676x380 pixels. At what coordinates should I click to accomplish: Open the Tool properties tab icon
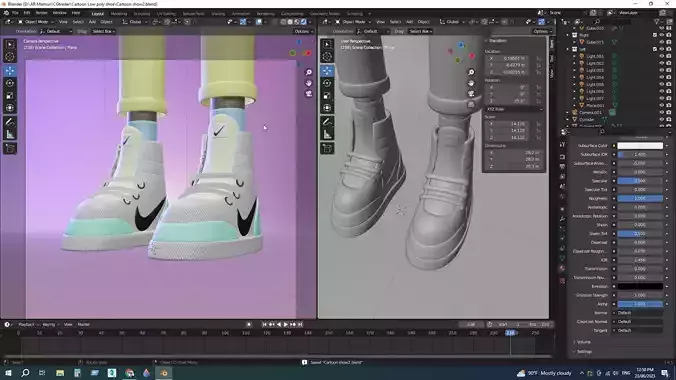562,145
